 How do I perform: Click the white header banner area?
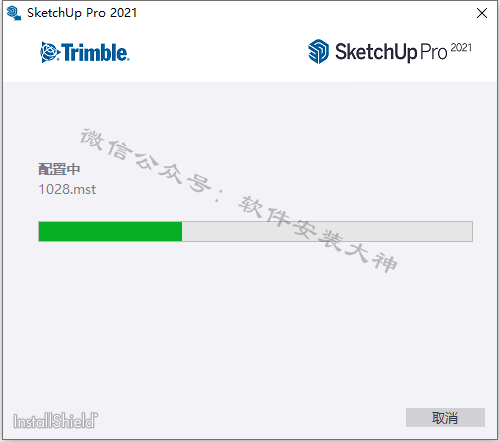tap(250, 53)
